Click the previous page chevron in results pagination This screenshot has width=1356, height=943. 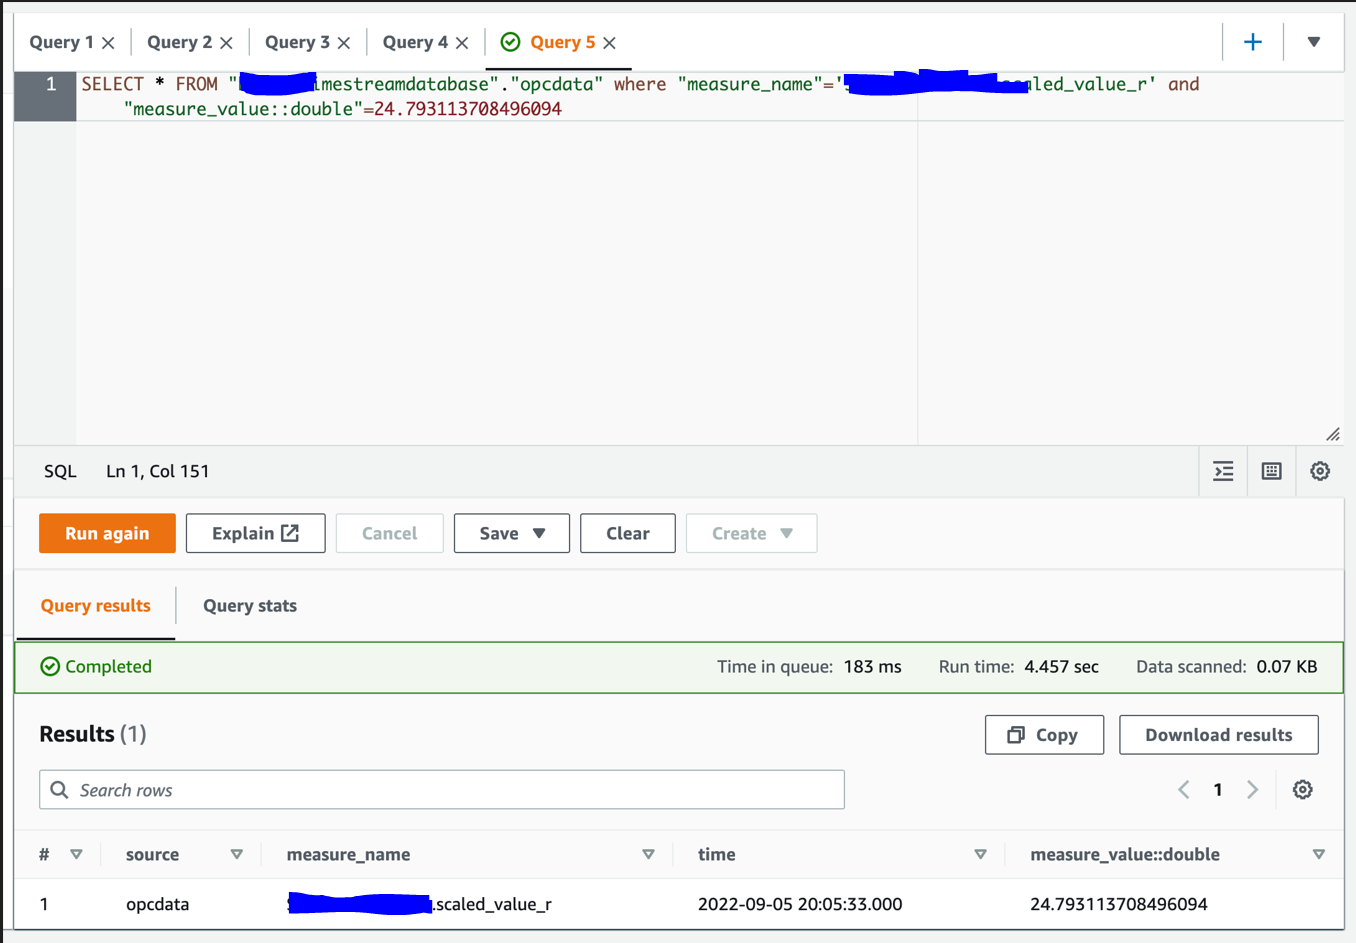[1183, 789]
